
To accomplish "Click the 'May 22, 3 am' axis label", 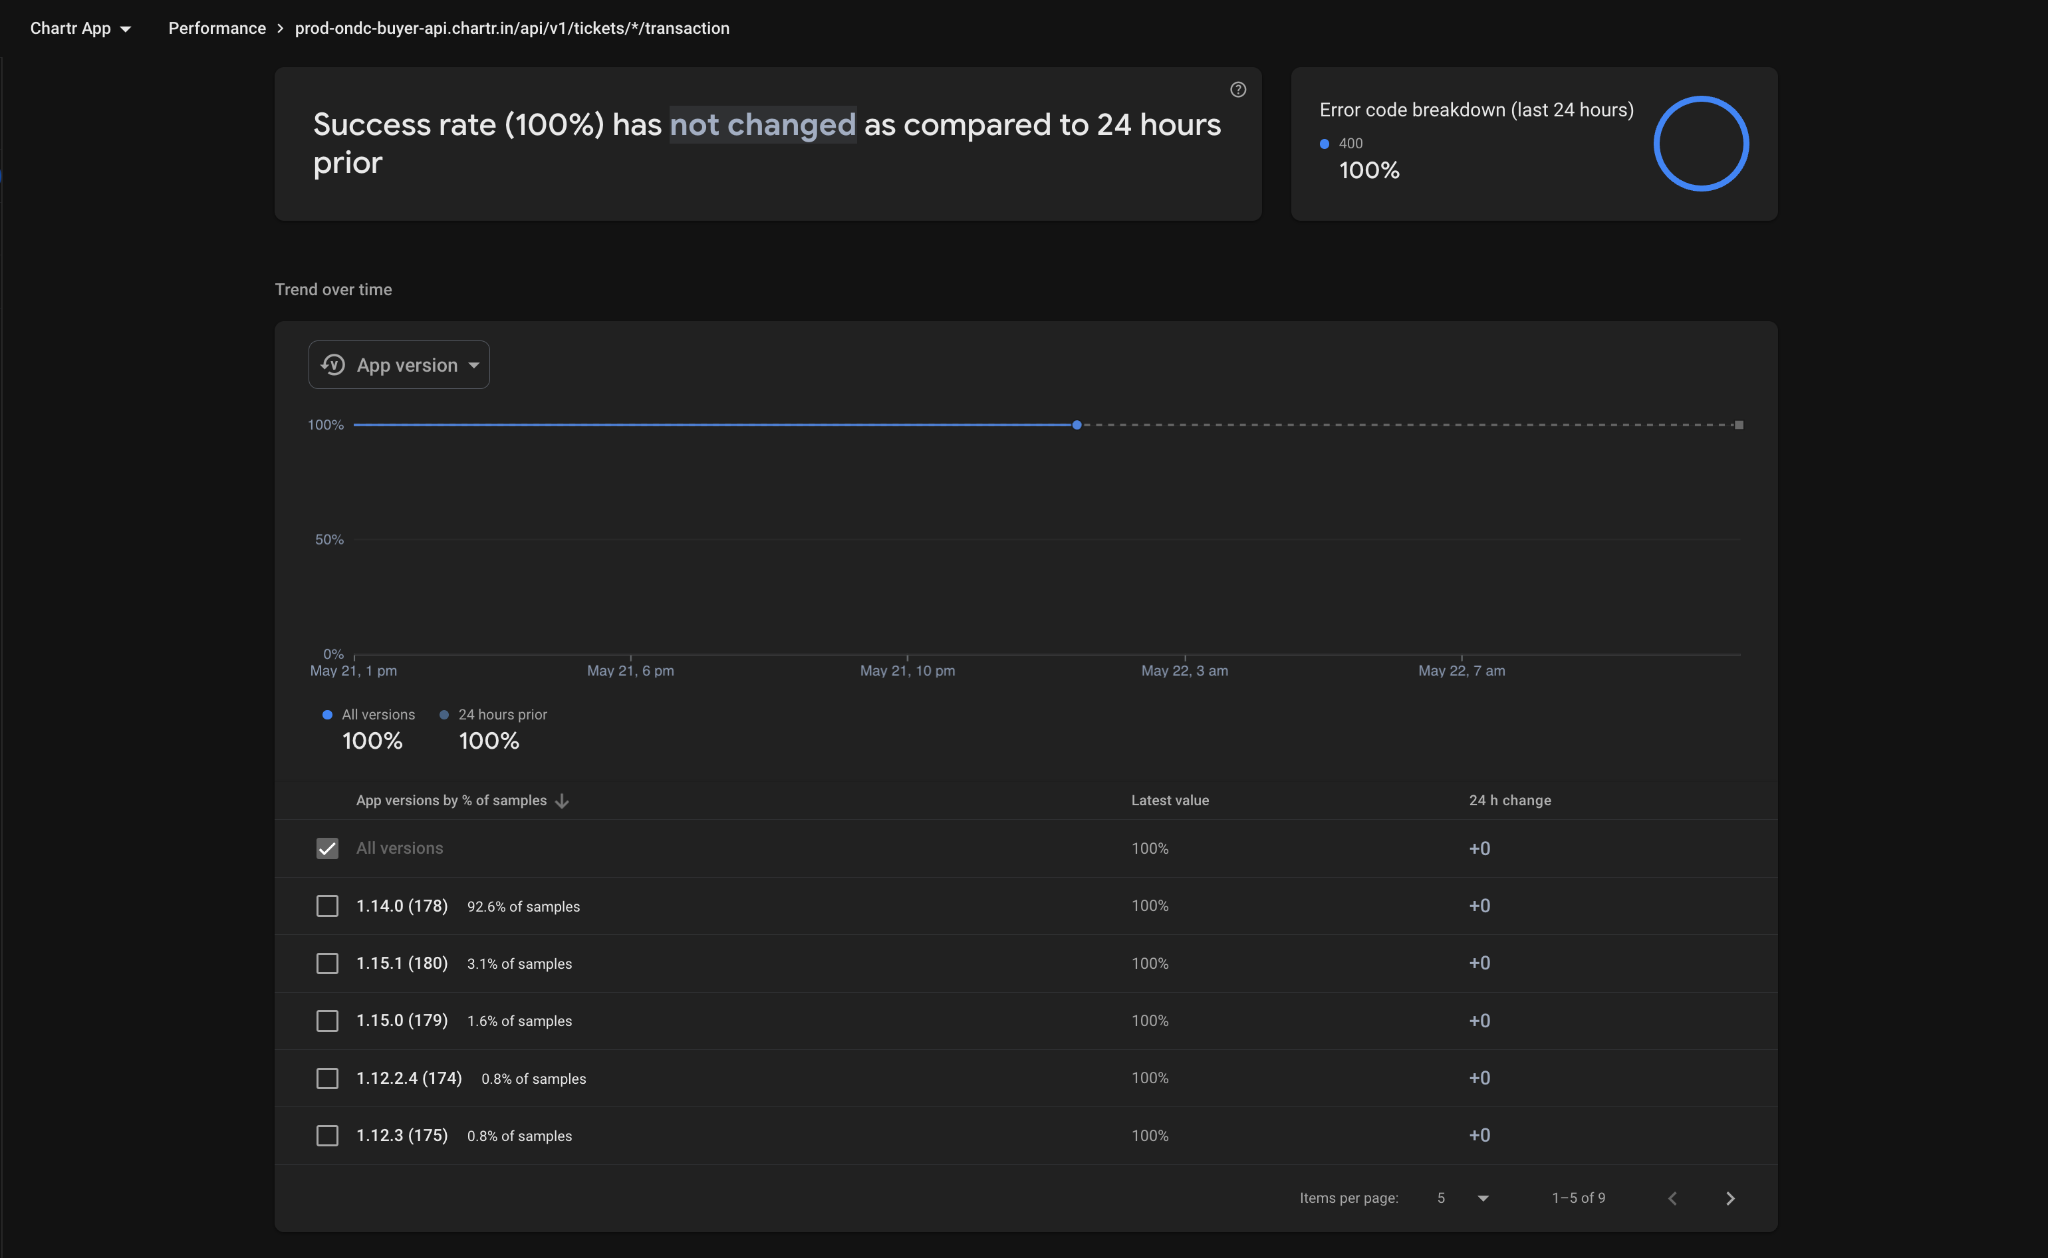I will pyautogui.click(x=1185, y=671).
